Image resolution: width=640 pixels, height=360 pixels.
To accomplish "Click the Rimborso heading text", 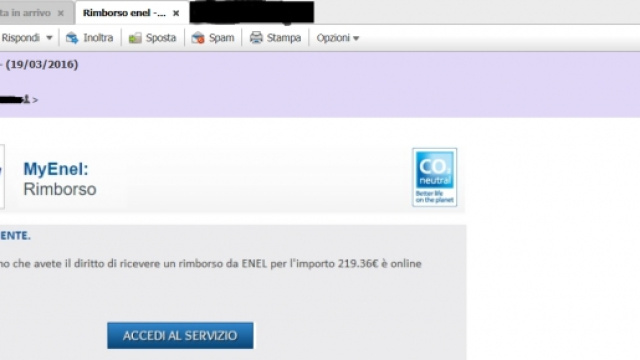I will click(x=60, y=189).
